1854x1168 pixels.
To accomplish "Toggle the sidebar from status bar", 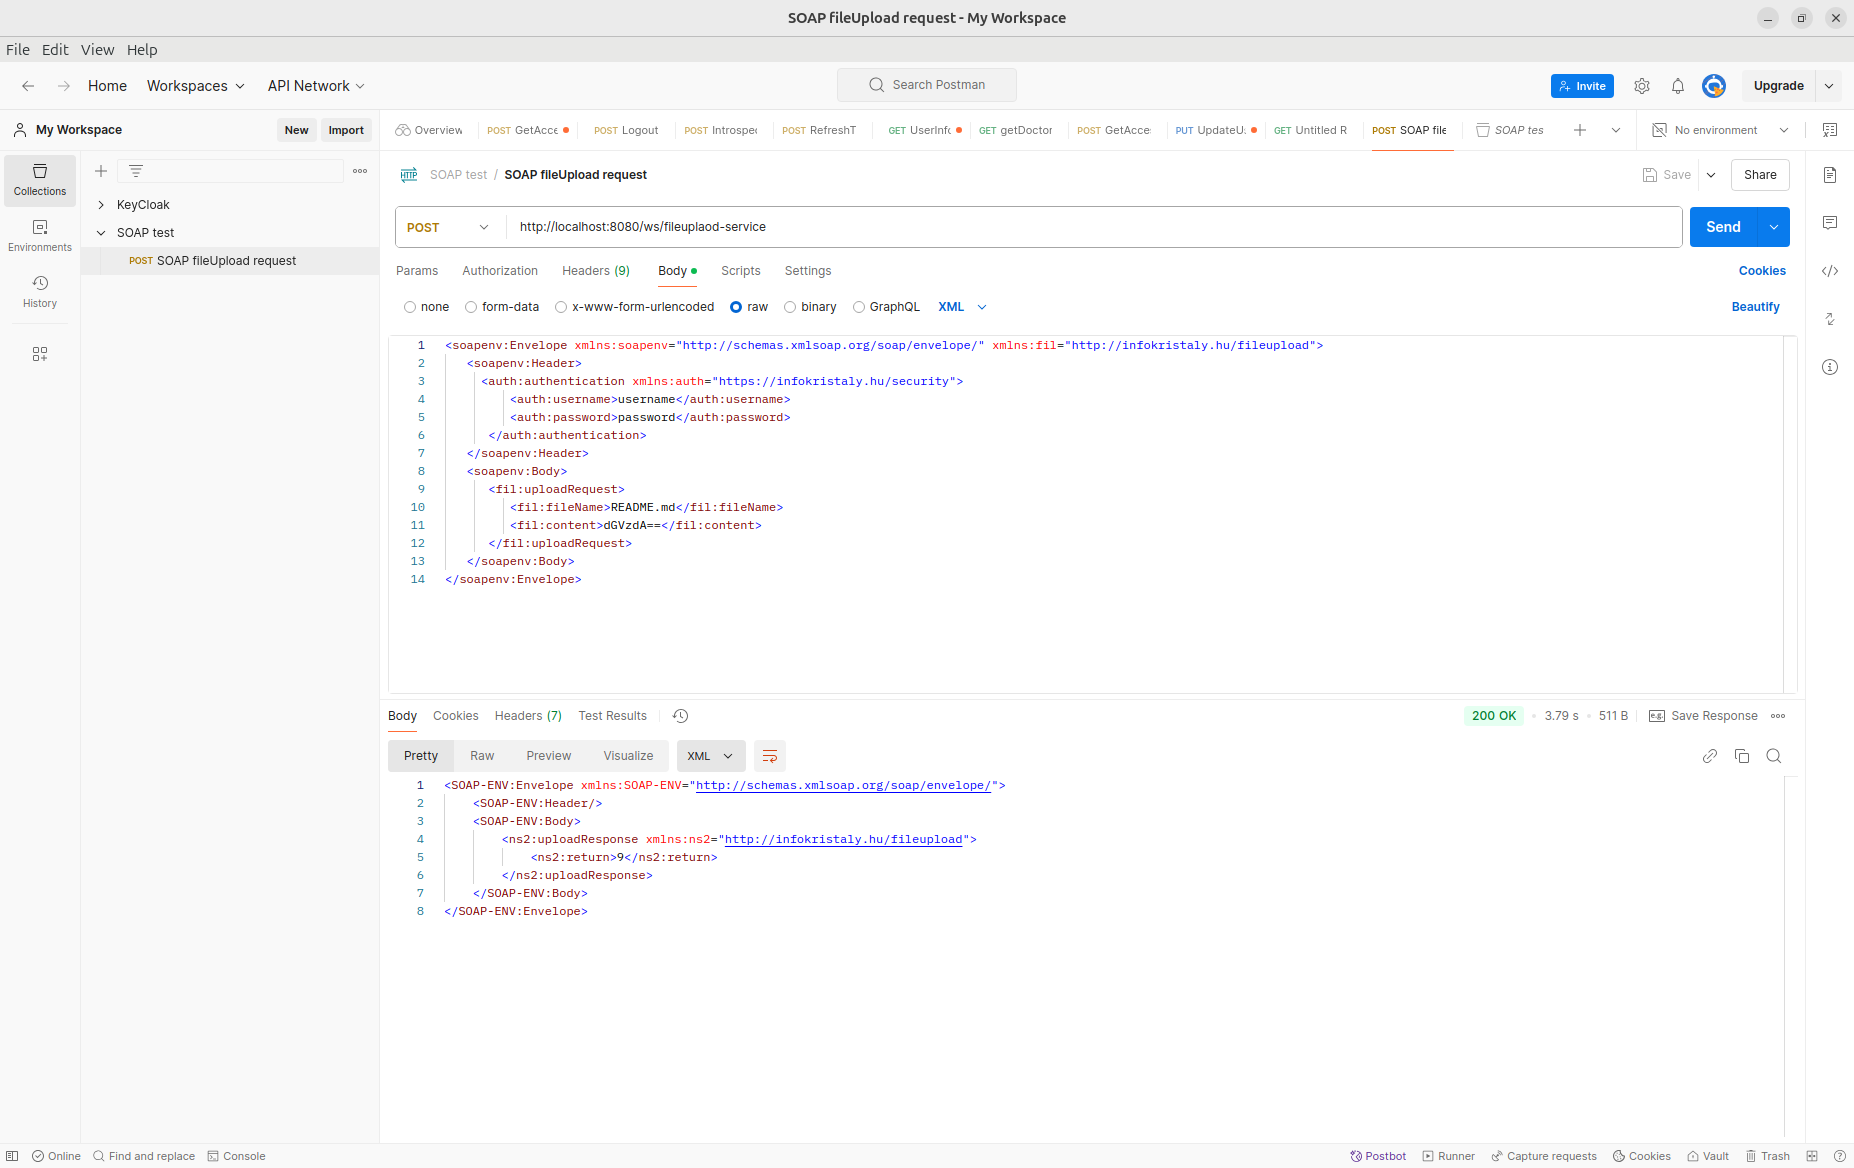I will tap(12, 1156).
